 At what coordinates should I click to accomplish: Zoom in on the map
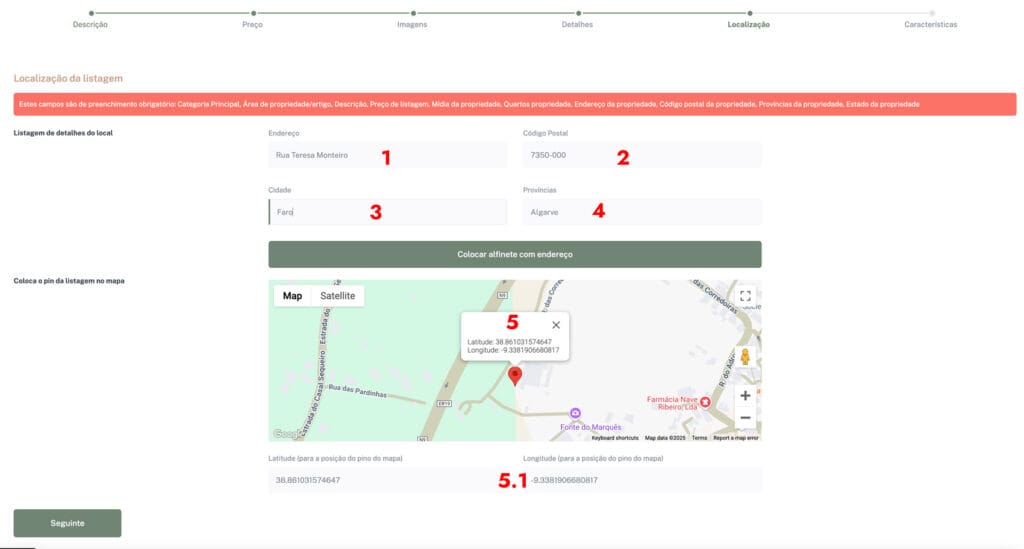[745, 396]
